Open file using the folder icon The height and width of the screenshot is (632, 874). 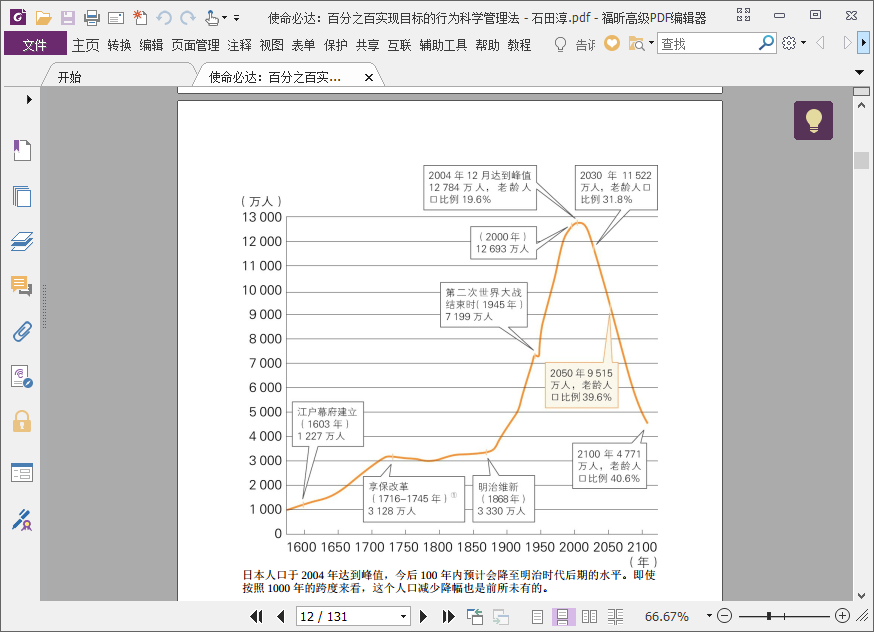tap(43, 18)
